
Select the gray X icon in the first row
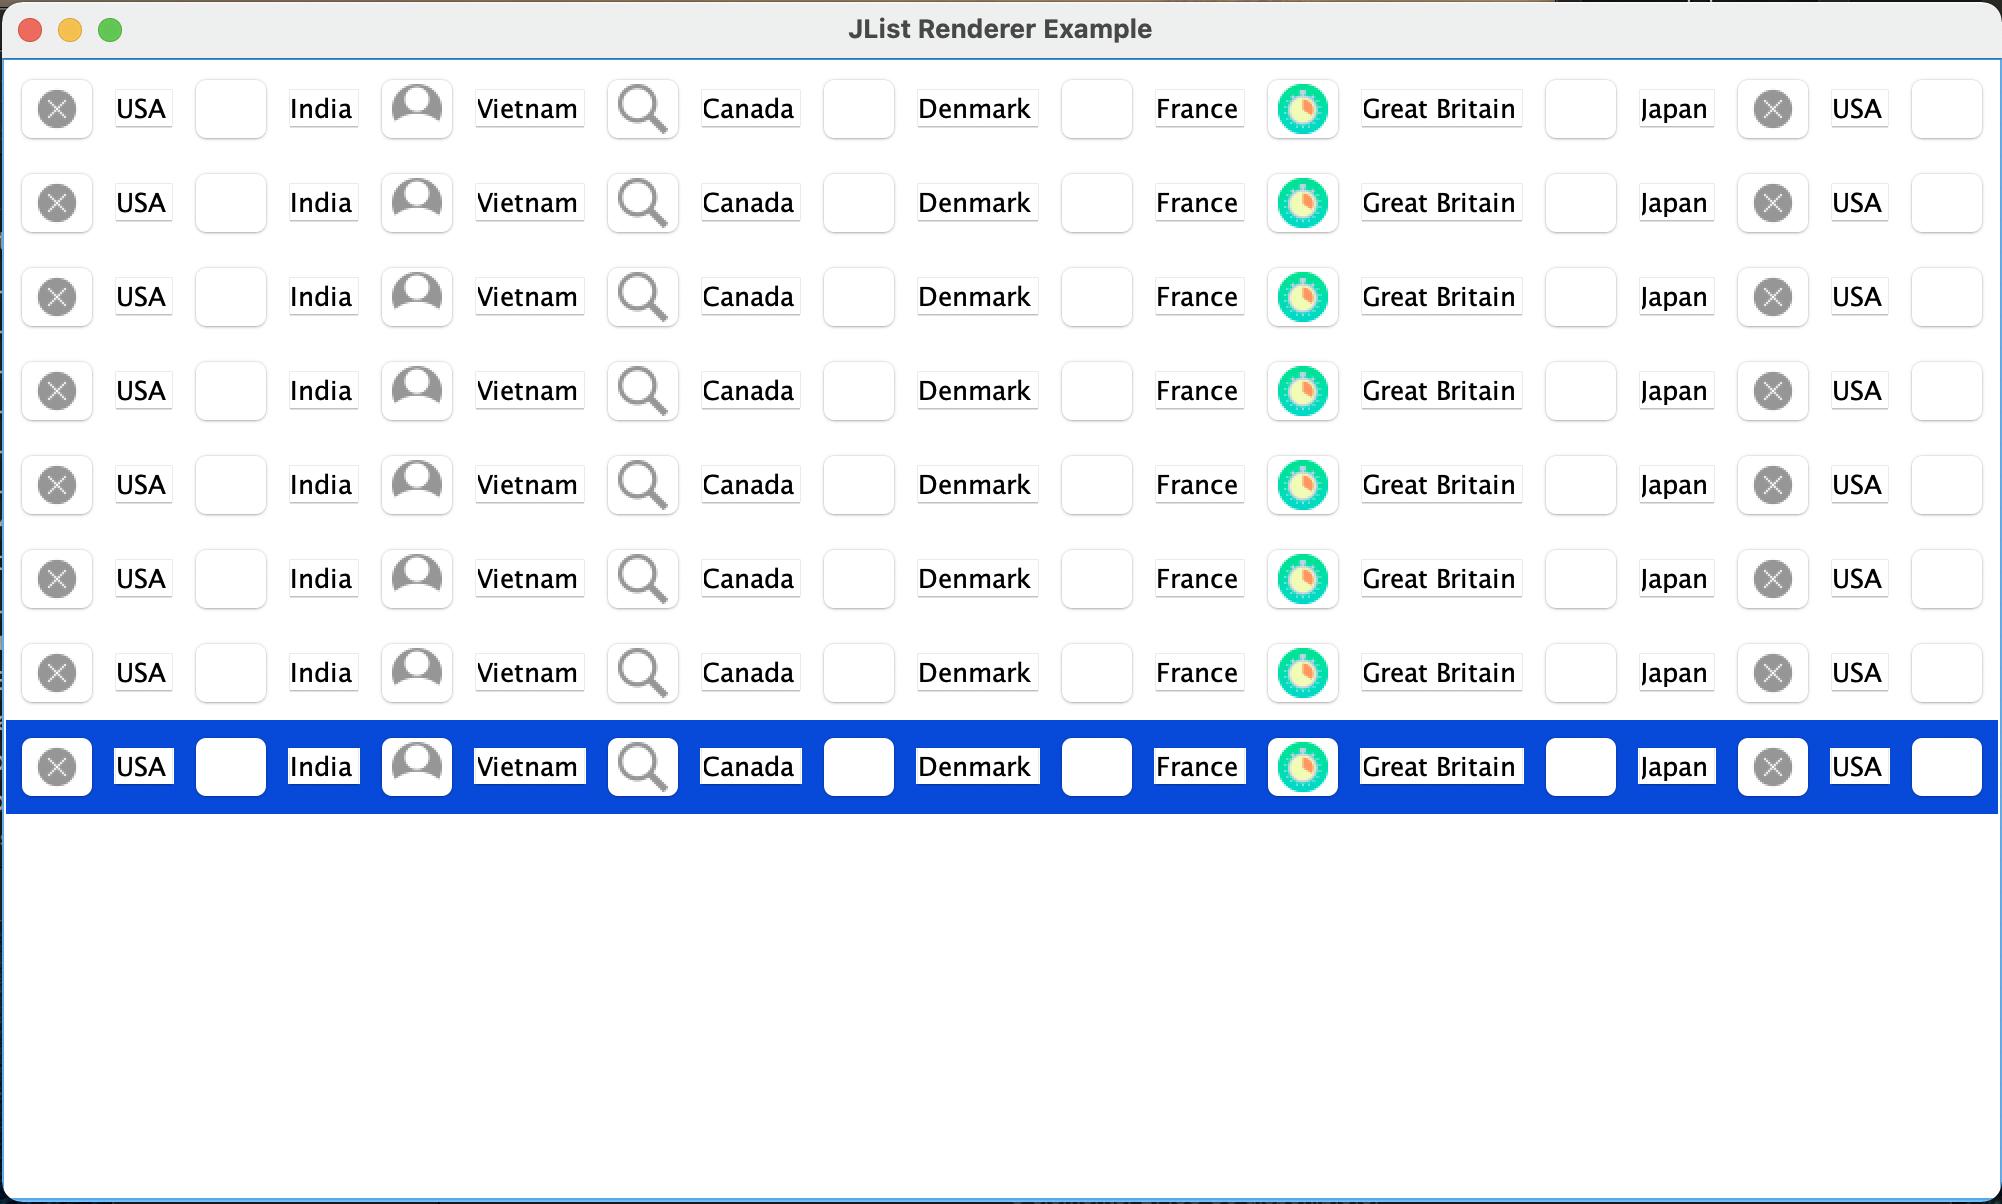tap(57, 108)
